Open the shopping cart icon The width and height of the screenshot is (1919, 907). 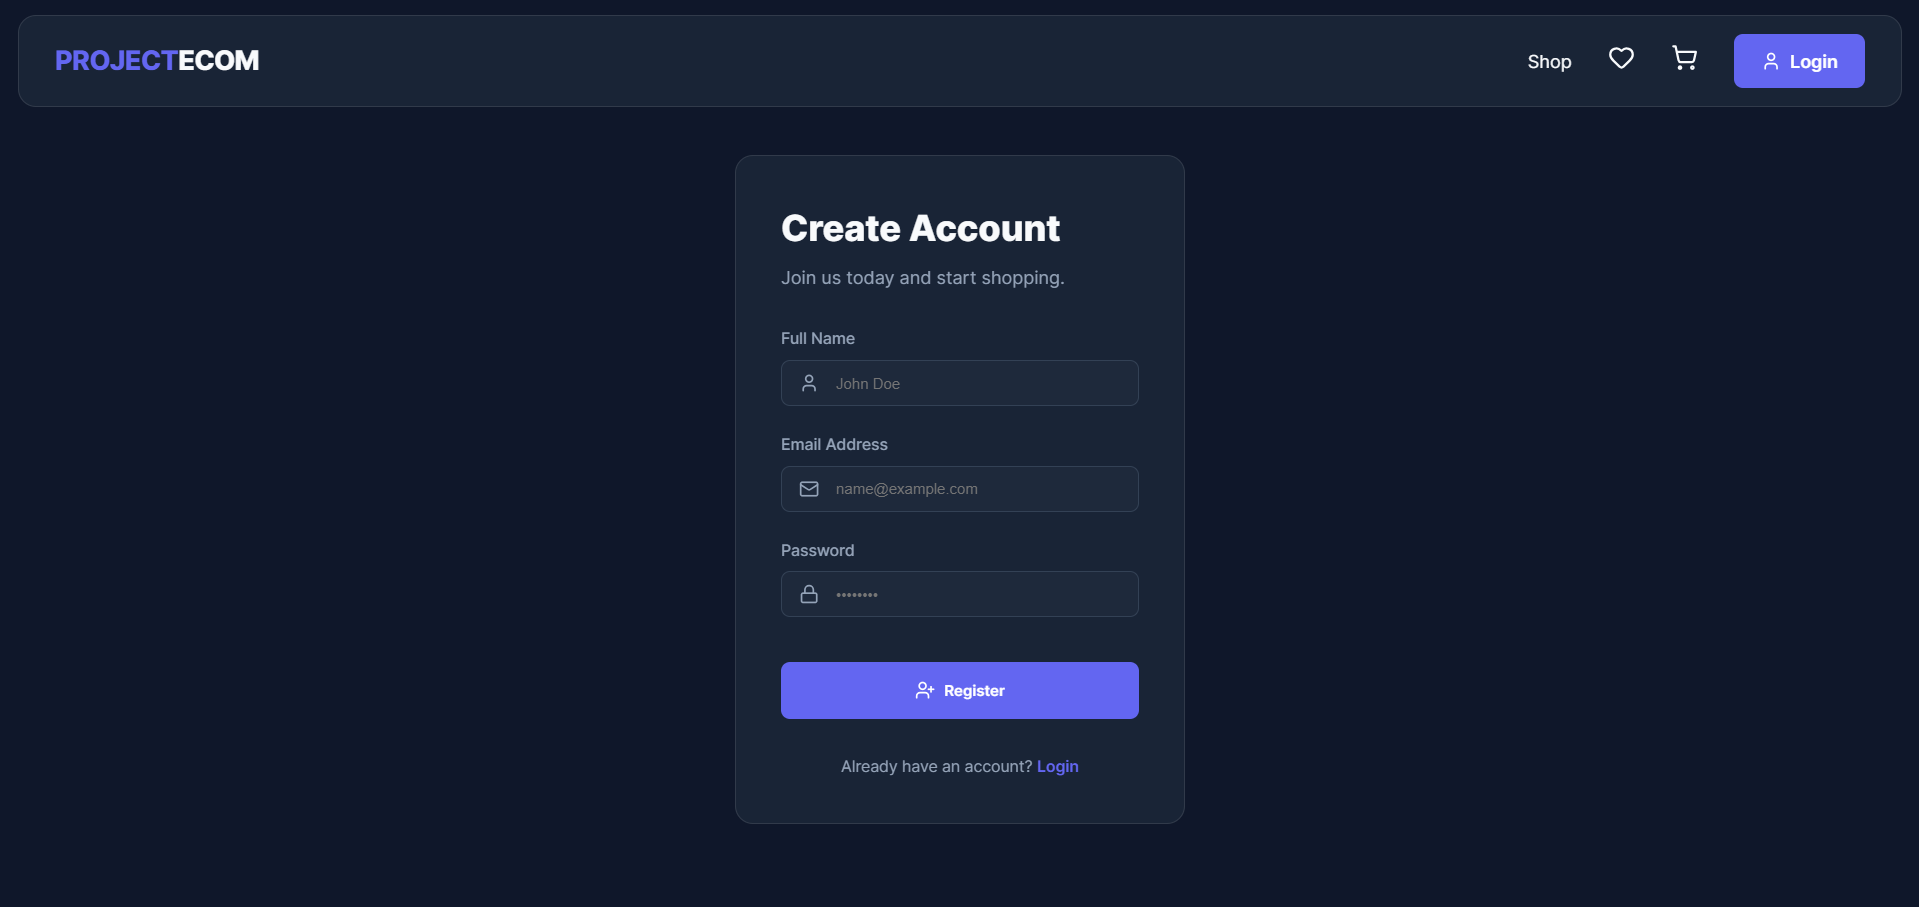1684,59
